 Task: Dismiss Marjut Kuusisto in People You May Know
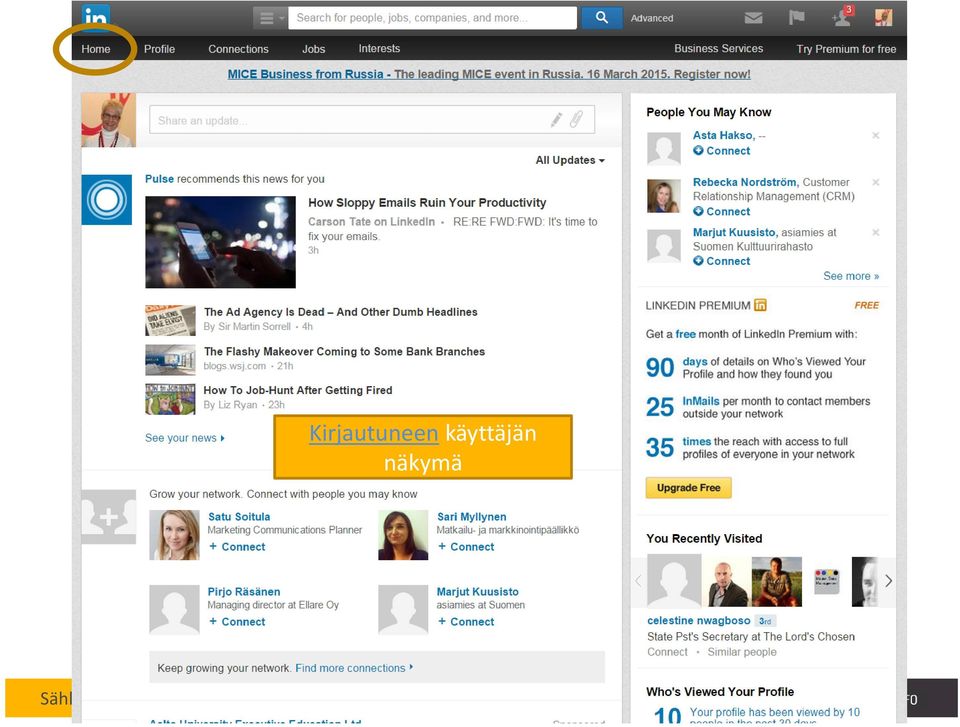[x=876, y=233]
